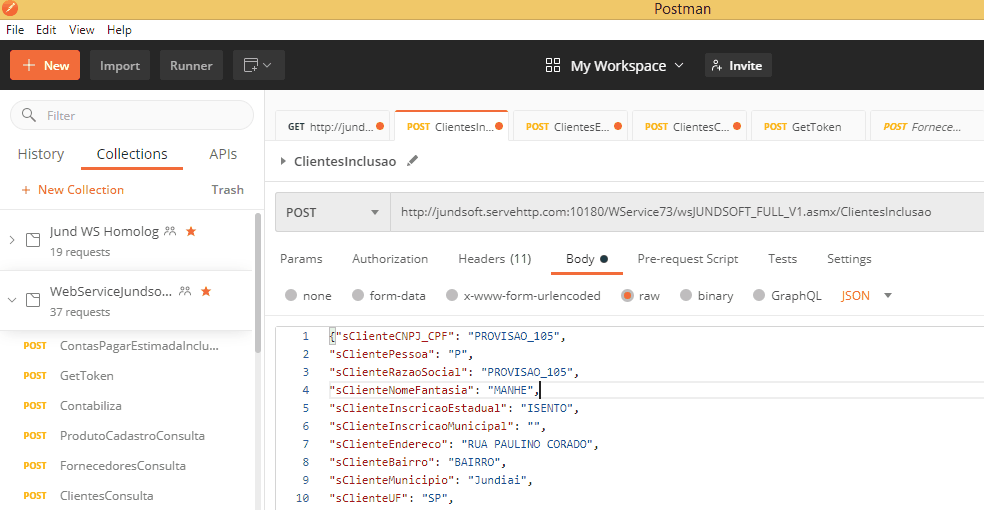Click the Import button
The height and width of the screenshot is (510, 984).
click(120, 65)
